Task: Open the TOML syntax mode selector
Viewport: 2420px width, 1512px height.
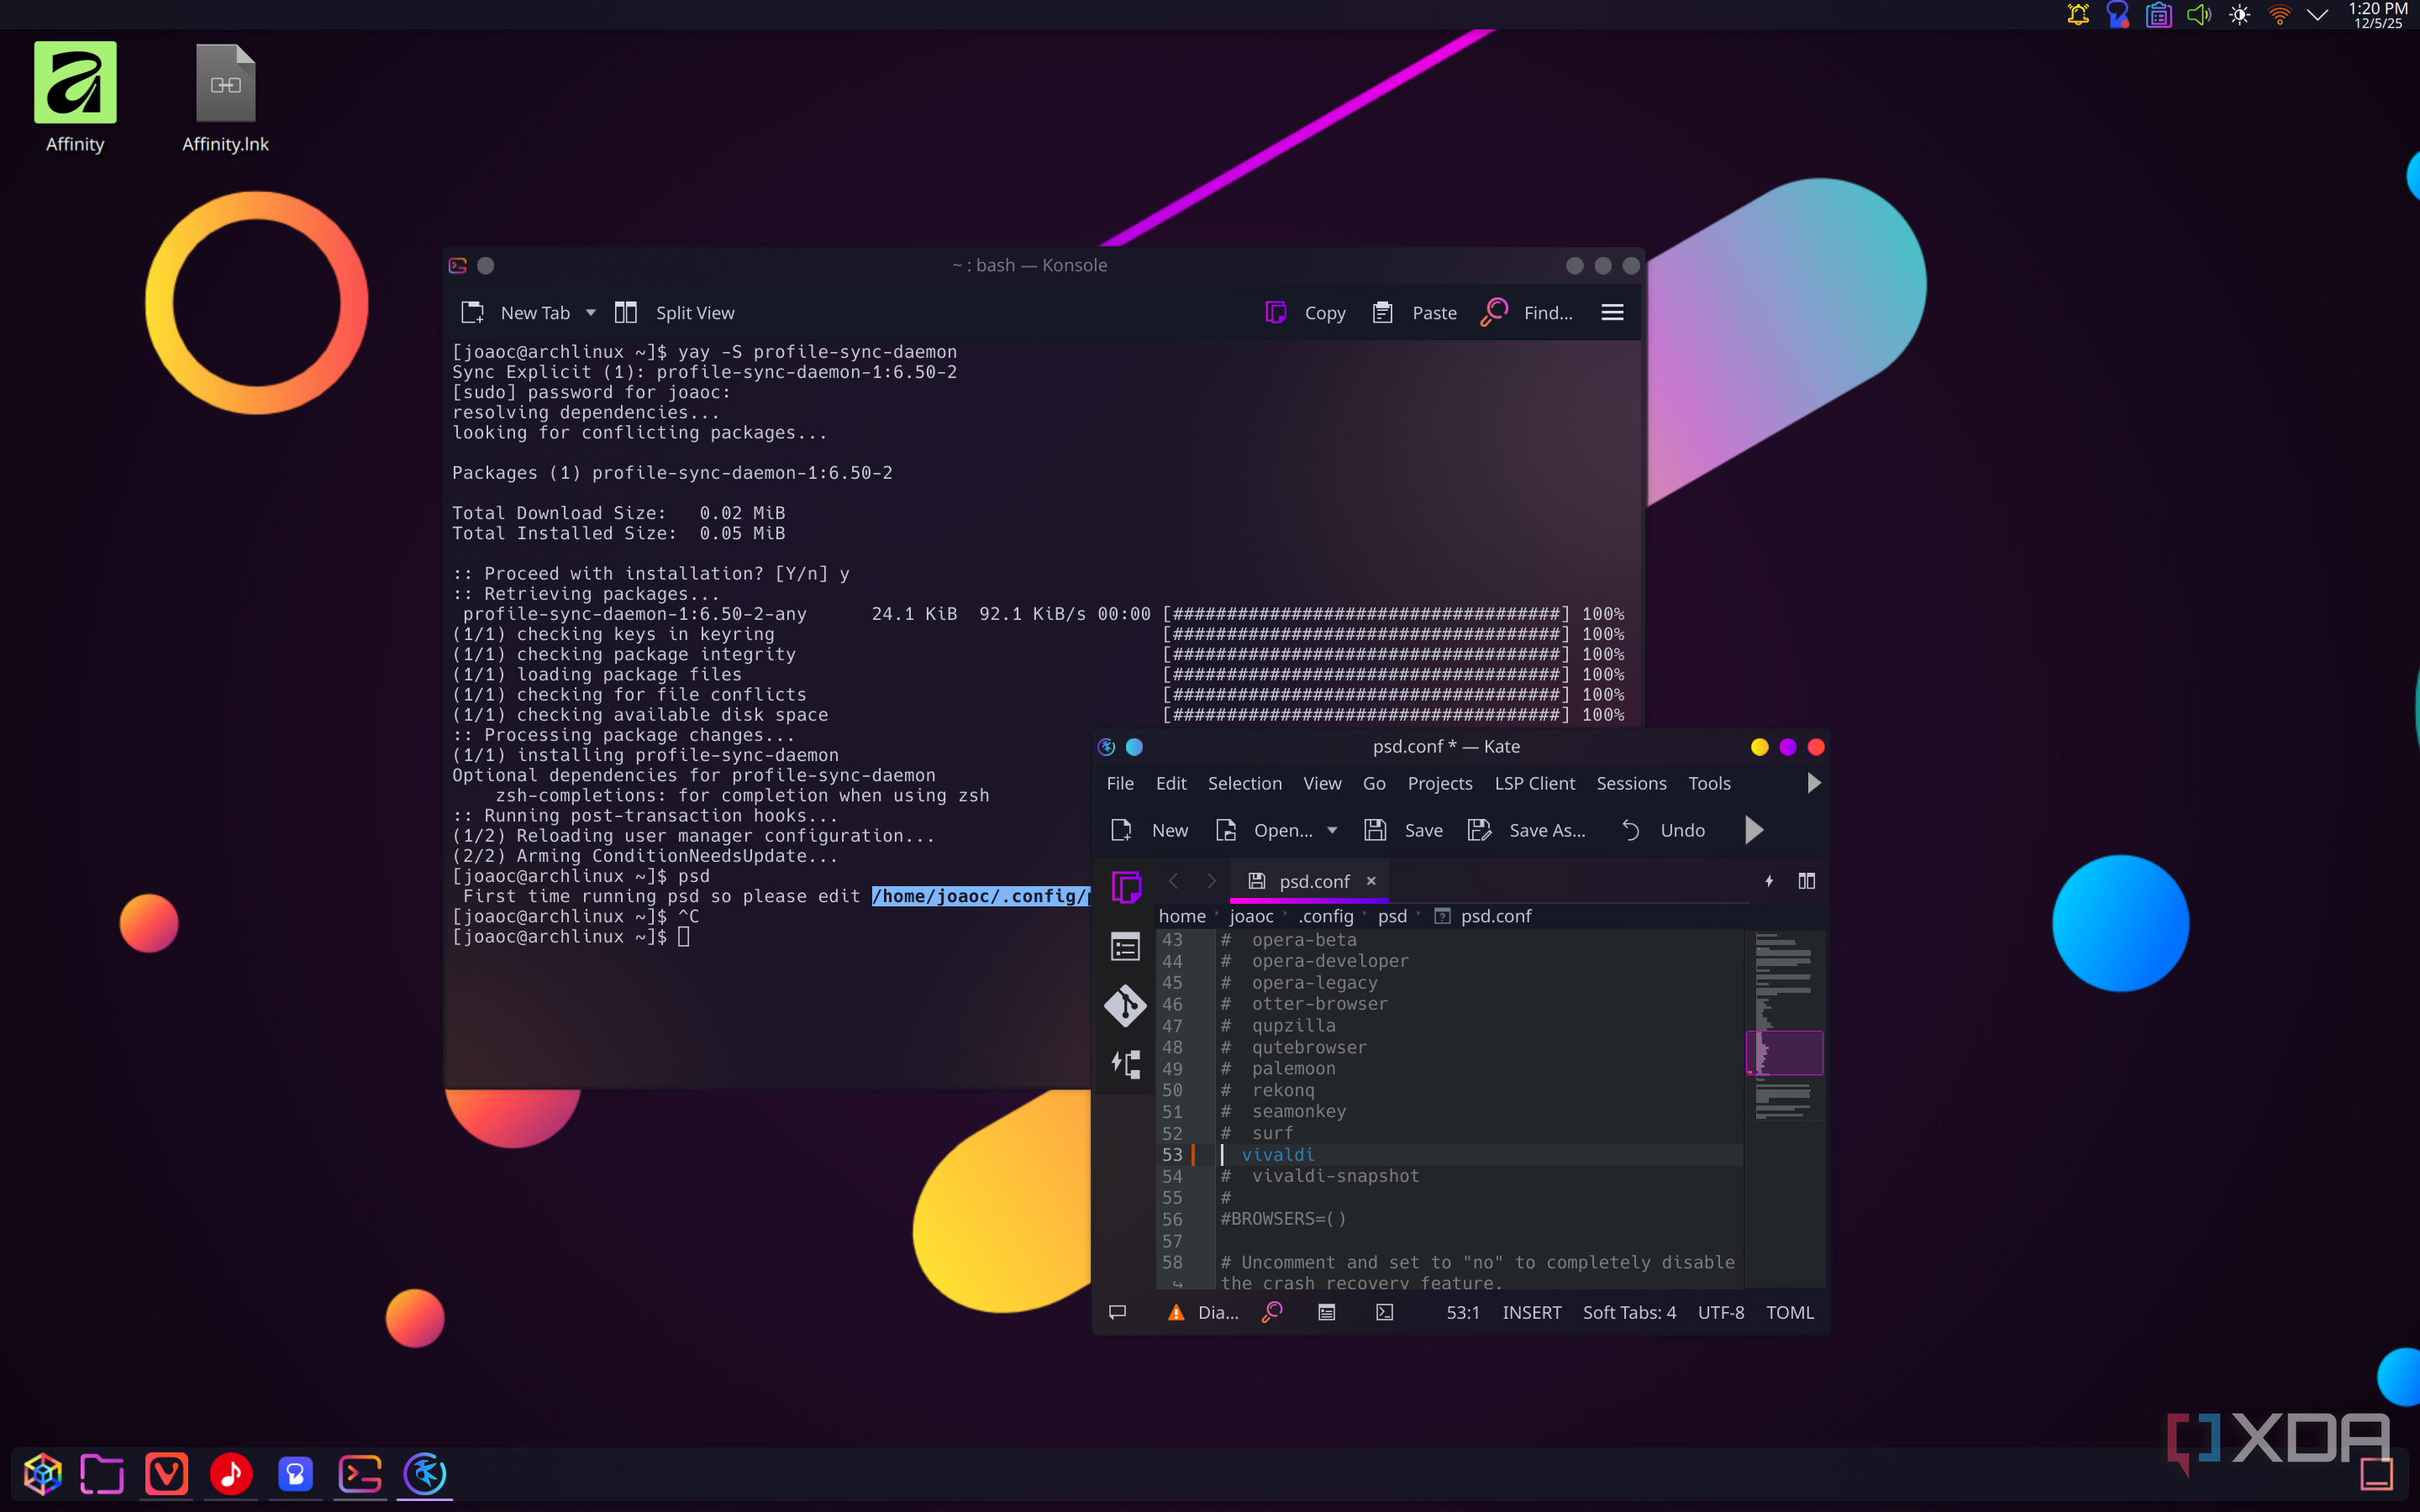Action: (x=1789, y=1312)
